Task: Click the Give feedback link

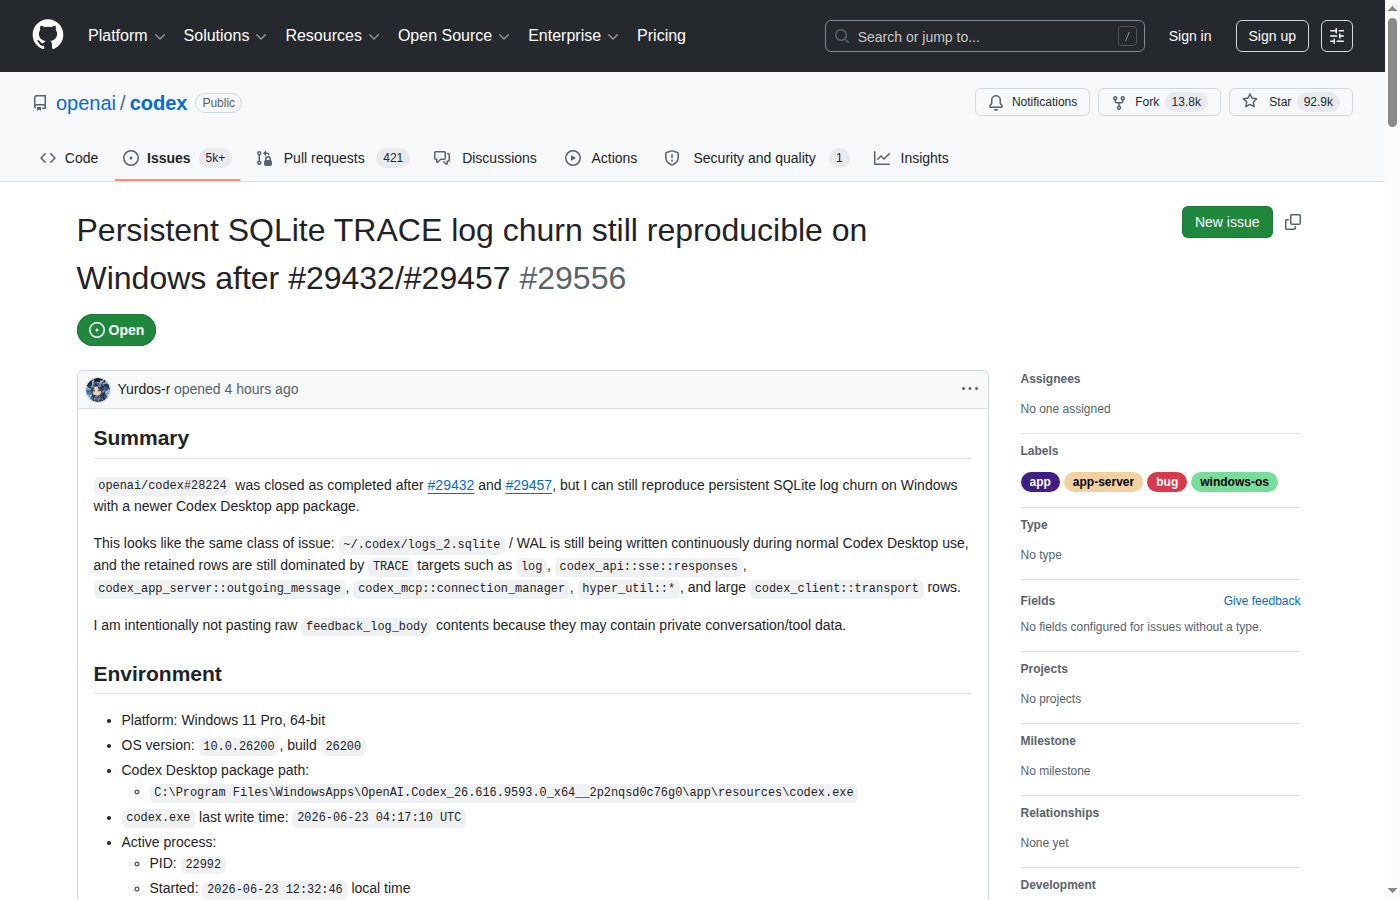Action: click(1262, 601)
